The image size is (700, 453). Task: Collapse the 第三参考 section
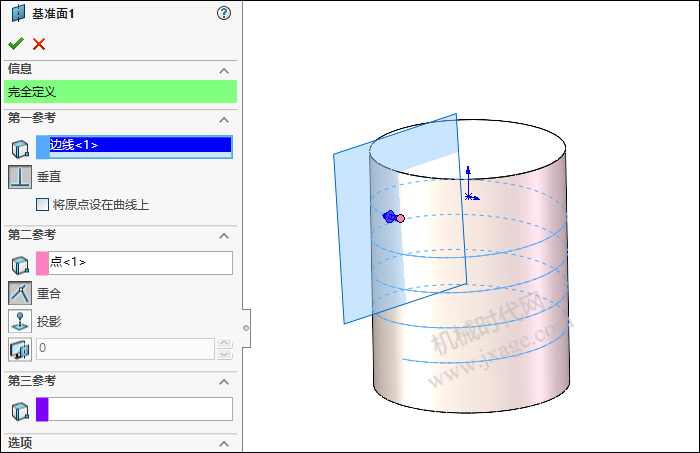[224, 382]
